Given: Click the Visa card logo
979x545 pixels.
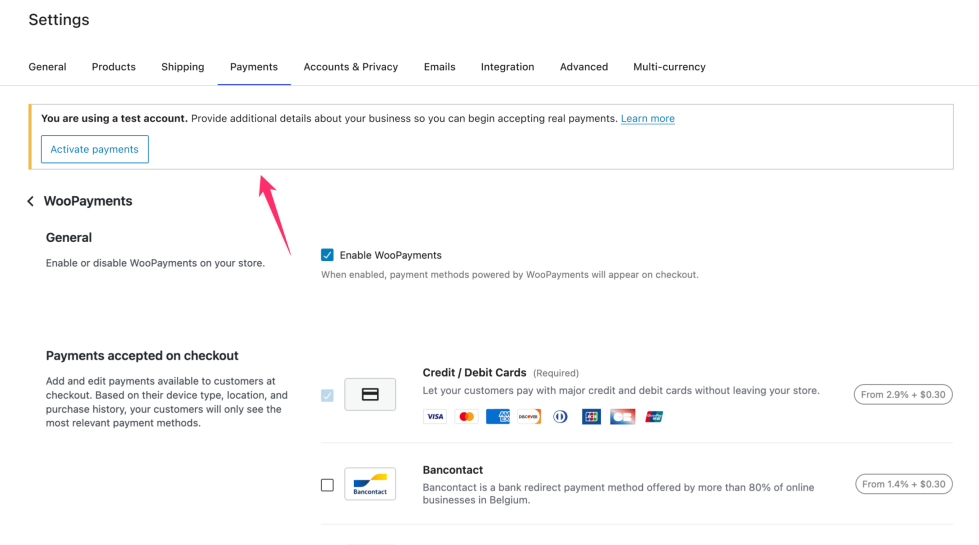Looking at the screenshot, I should click(x=435, y=417).
